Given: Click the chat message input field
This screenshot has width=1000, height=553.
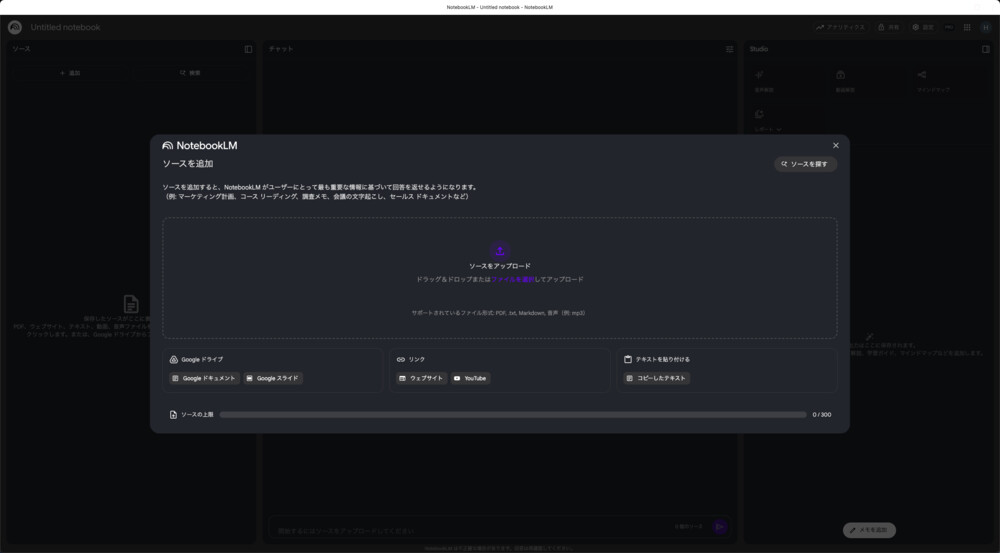Looking at the screenshot, I should click(x=472, y=530).
